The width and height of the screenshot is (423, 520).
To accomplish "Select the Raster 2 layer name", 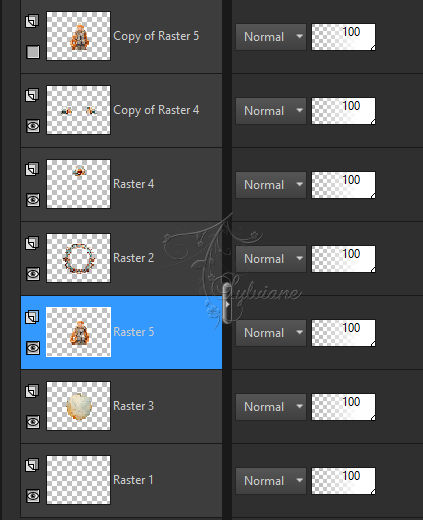I will pos(133,258).
